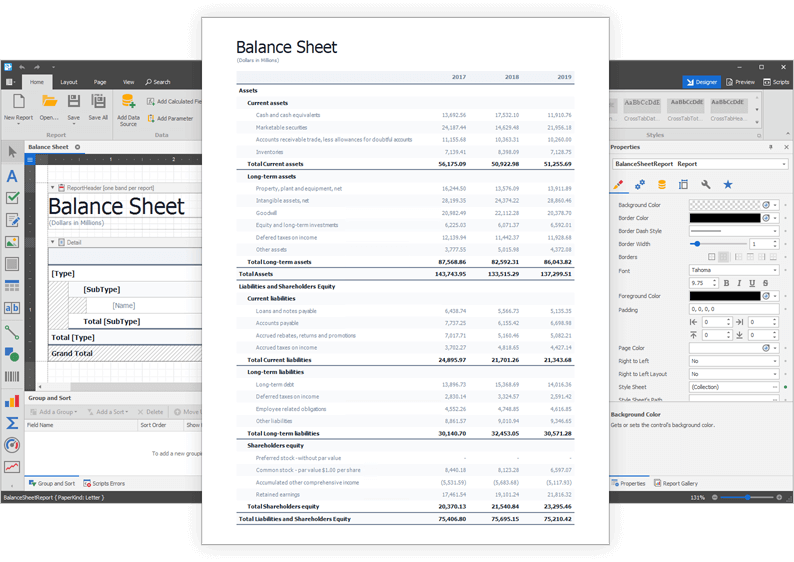Viewport: 794px width, 562px height.
Task: Select the Sparkline control in toolbox
Action: click(12, 467)
